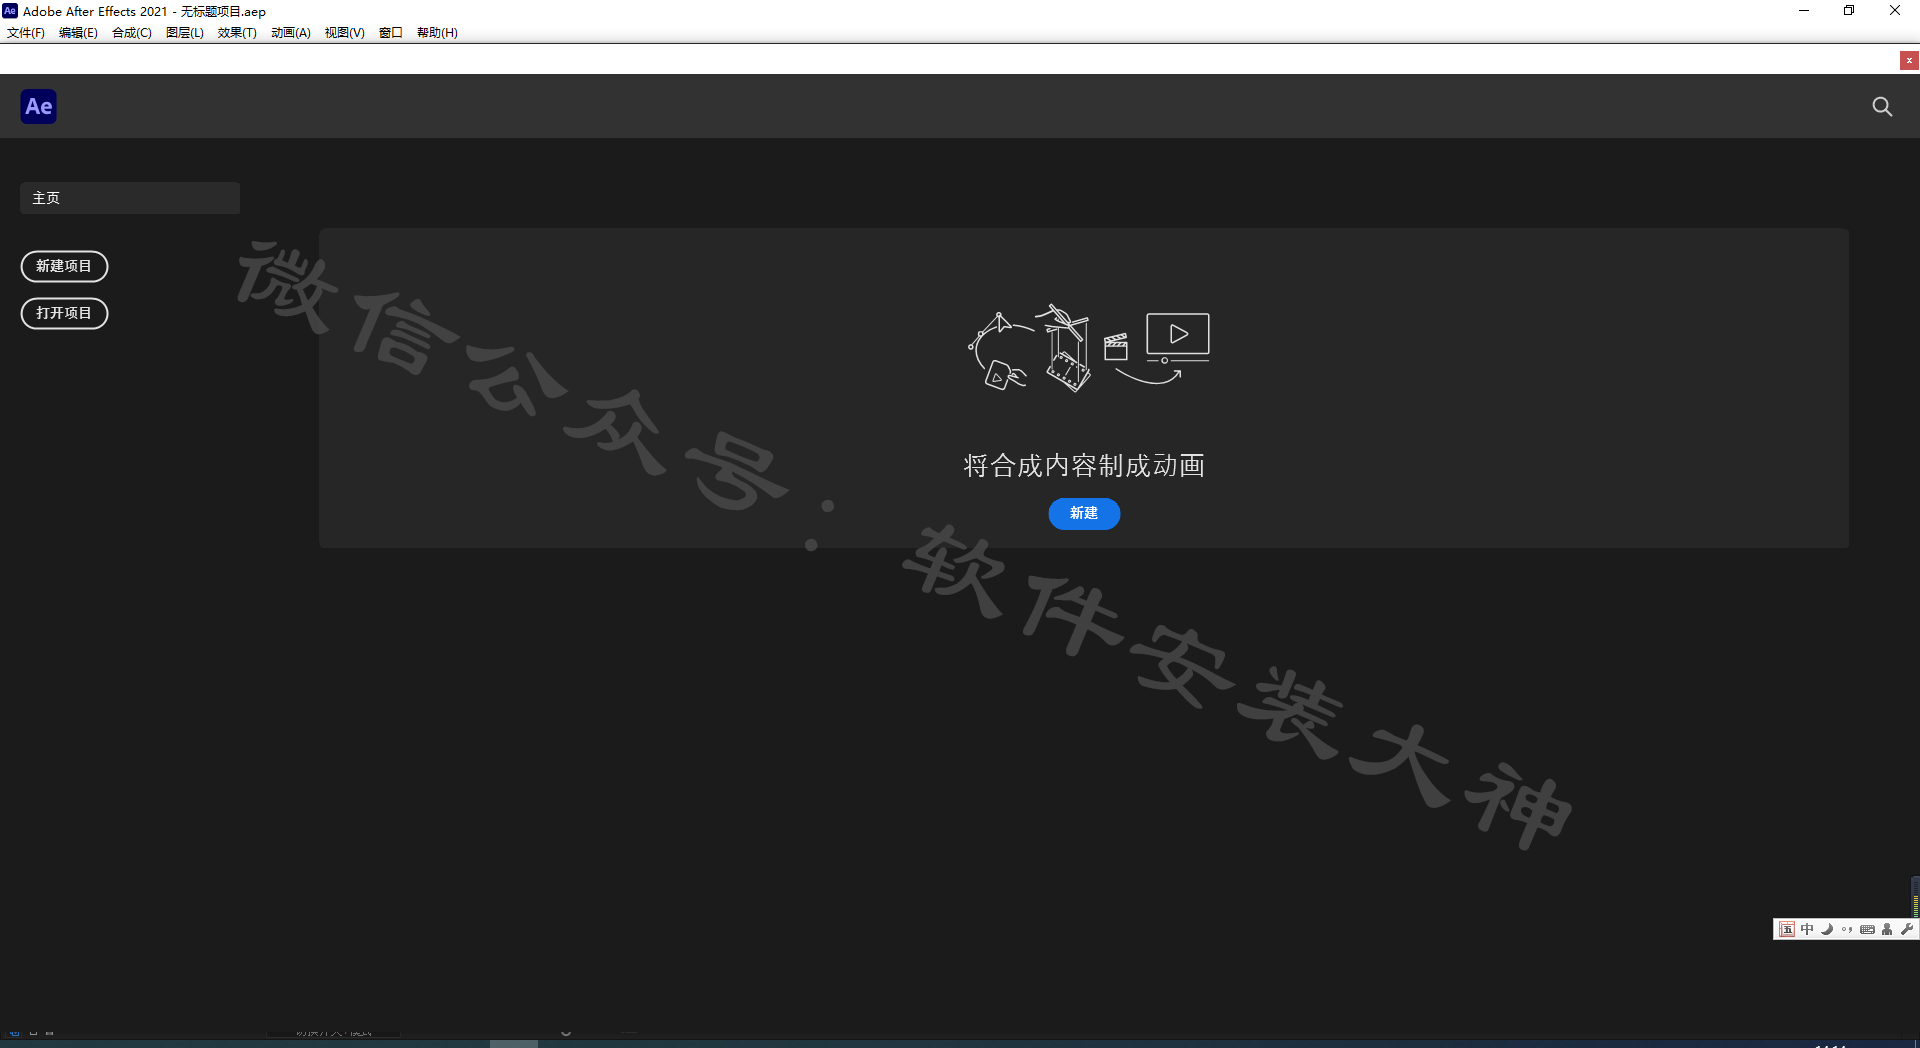
Task: Open the 动画(A) menu
Action: pos(291,33)
